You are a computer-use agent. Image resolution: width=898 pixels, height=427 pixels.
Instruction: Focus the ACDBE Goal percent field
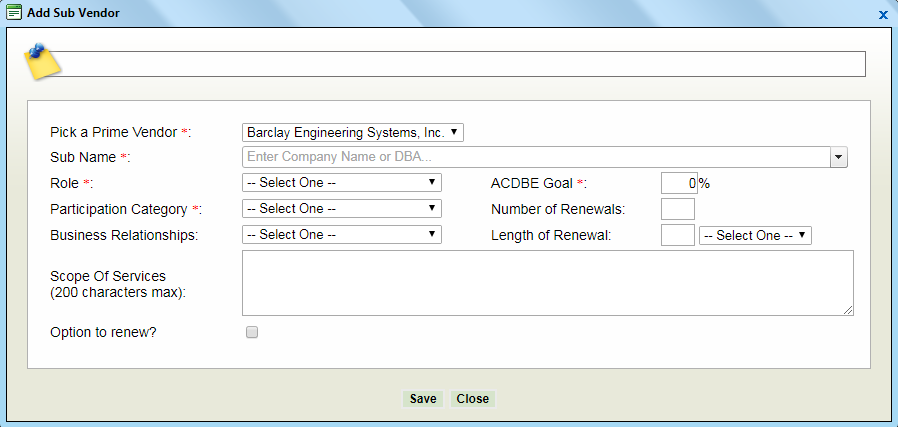[678, 183]
